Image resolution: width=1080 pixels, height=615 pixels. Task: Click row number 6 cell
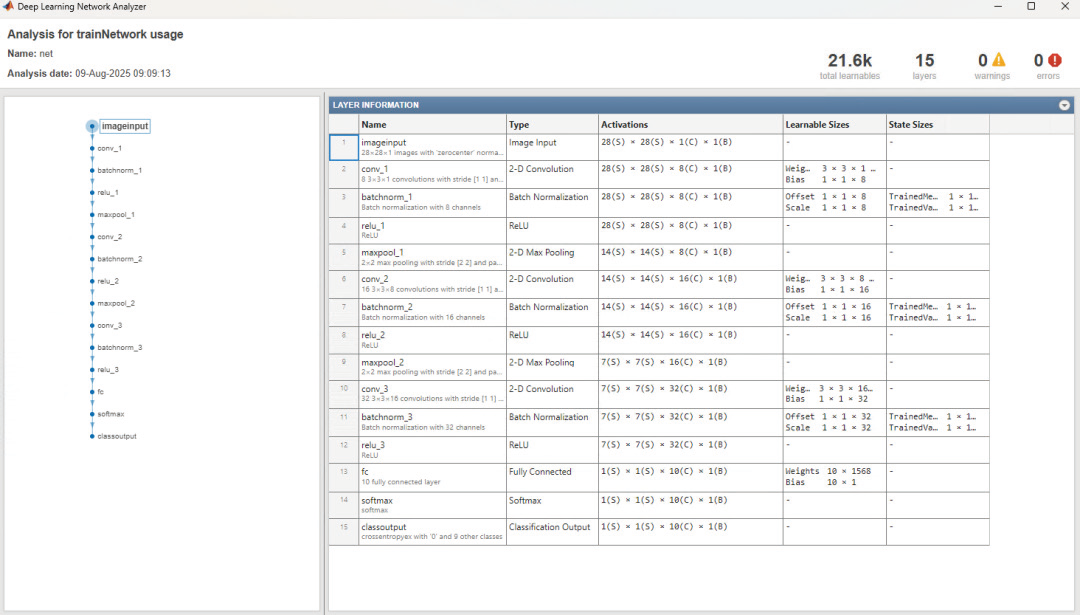tap(344, 284)
